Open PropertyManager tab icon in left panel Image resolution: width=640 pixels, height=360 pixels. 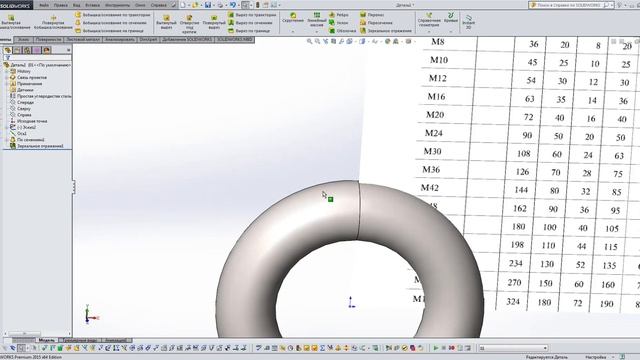[x=17, y=50]
